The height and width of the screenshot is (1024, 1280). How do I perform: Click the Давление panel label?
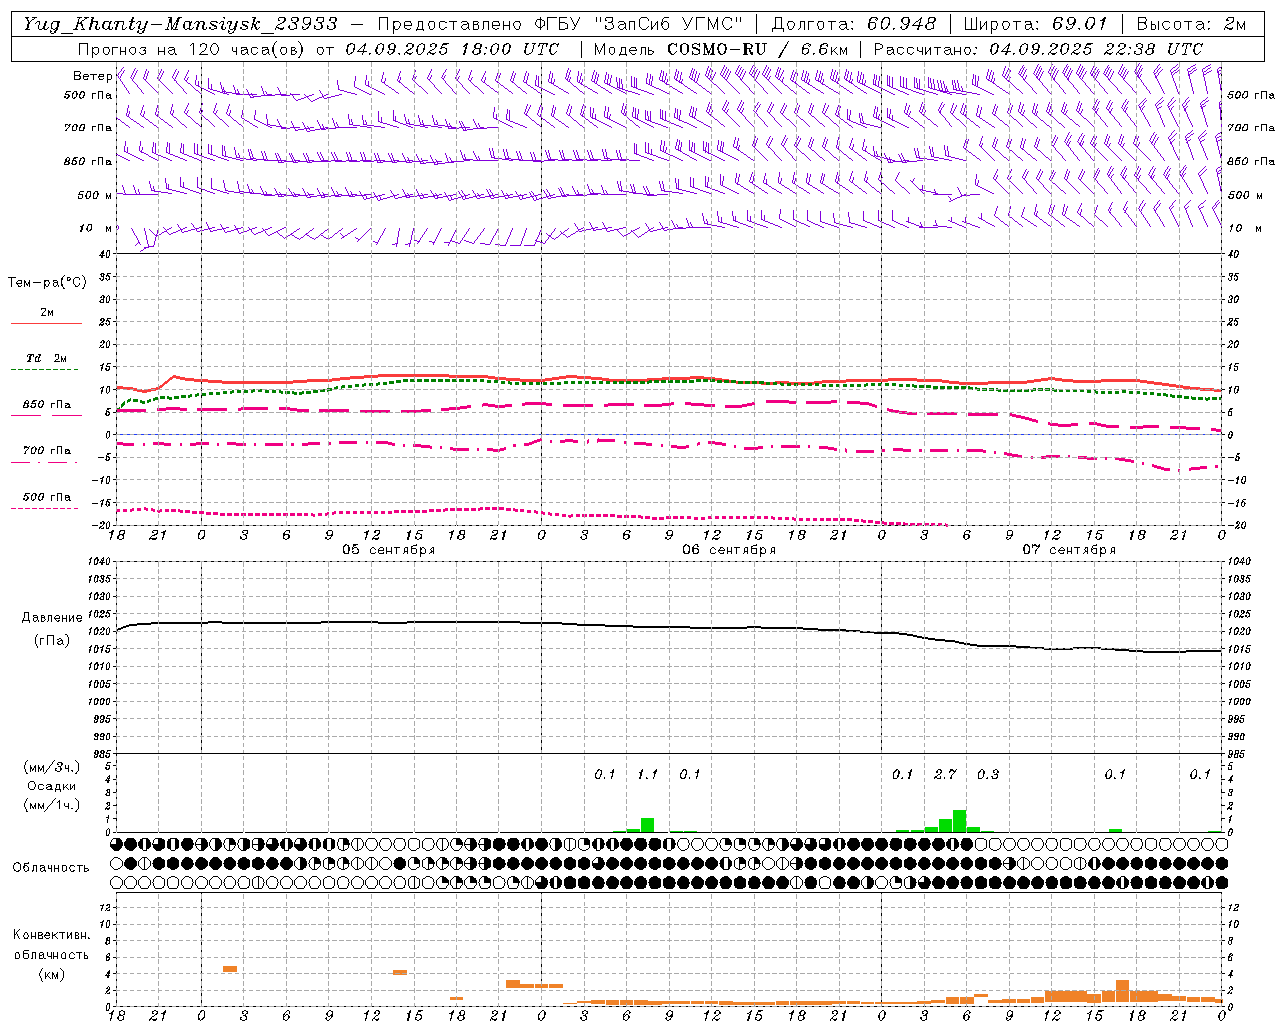click(x=51, y=618)
